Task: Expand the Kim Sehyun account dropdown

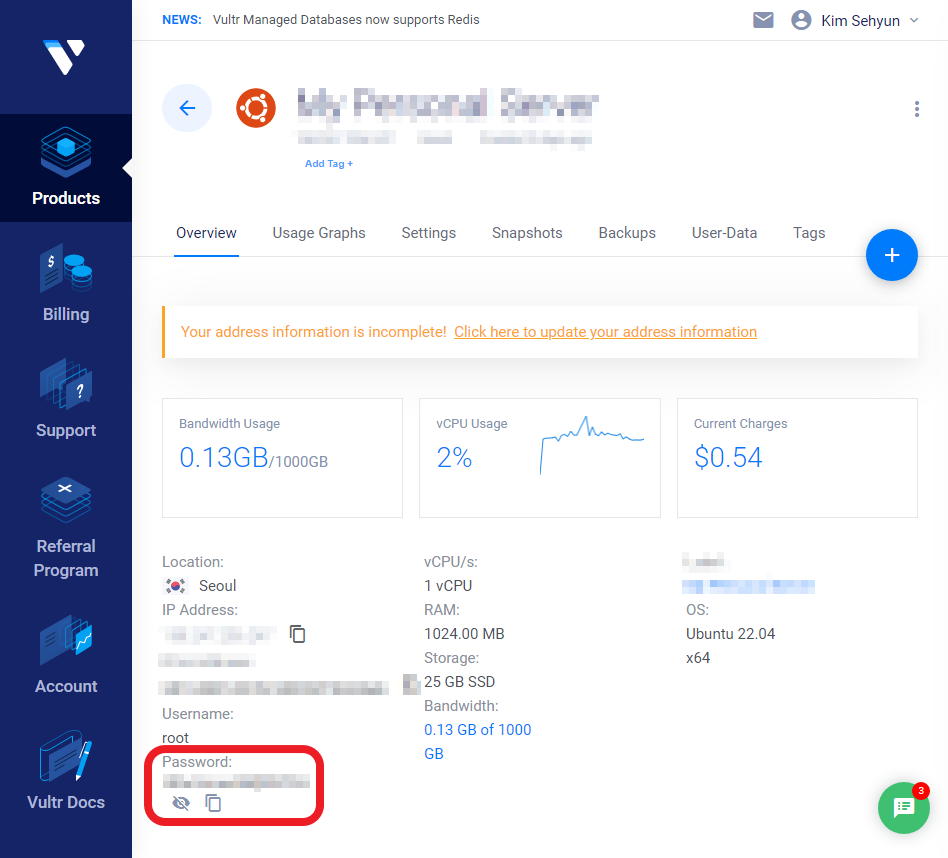Action: pos(914,20)
